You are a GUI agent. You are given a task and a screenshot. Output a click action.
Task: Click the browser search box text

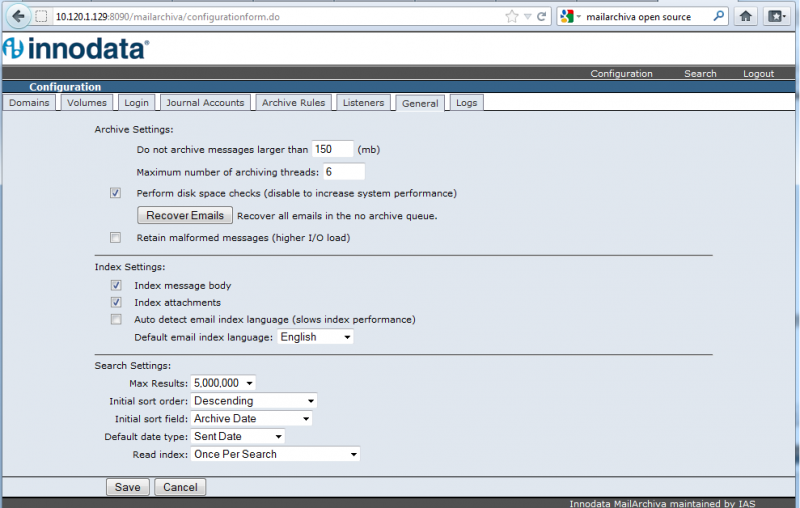(638, 17)
